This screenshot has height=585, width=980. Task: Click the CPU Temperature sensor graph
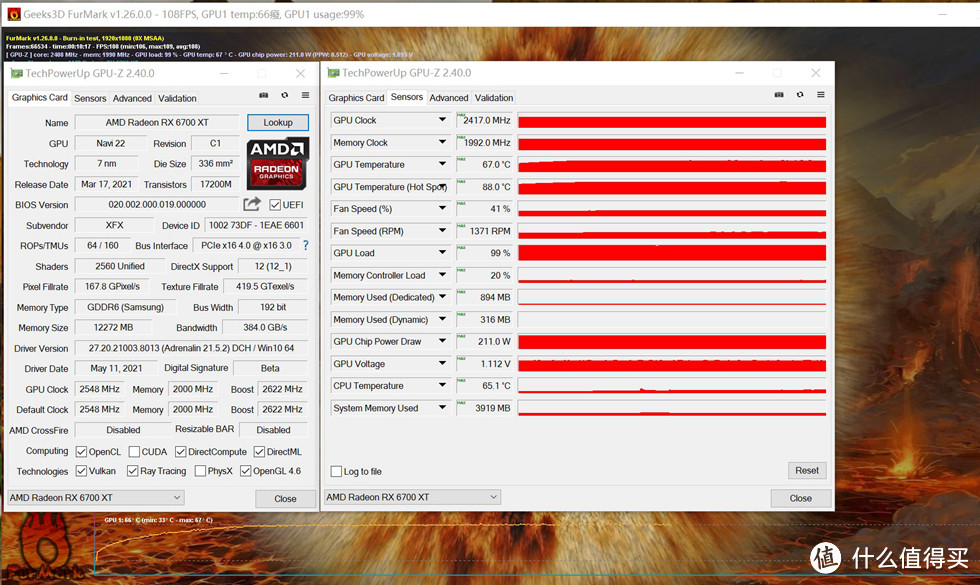click(672, 386)
